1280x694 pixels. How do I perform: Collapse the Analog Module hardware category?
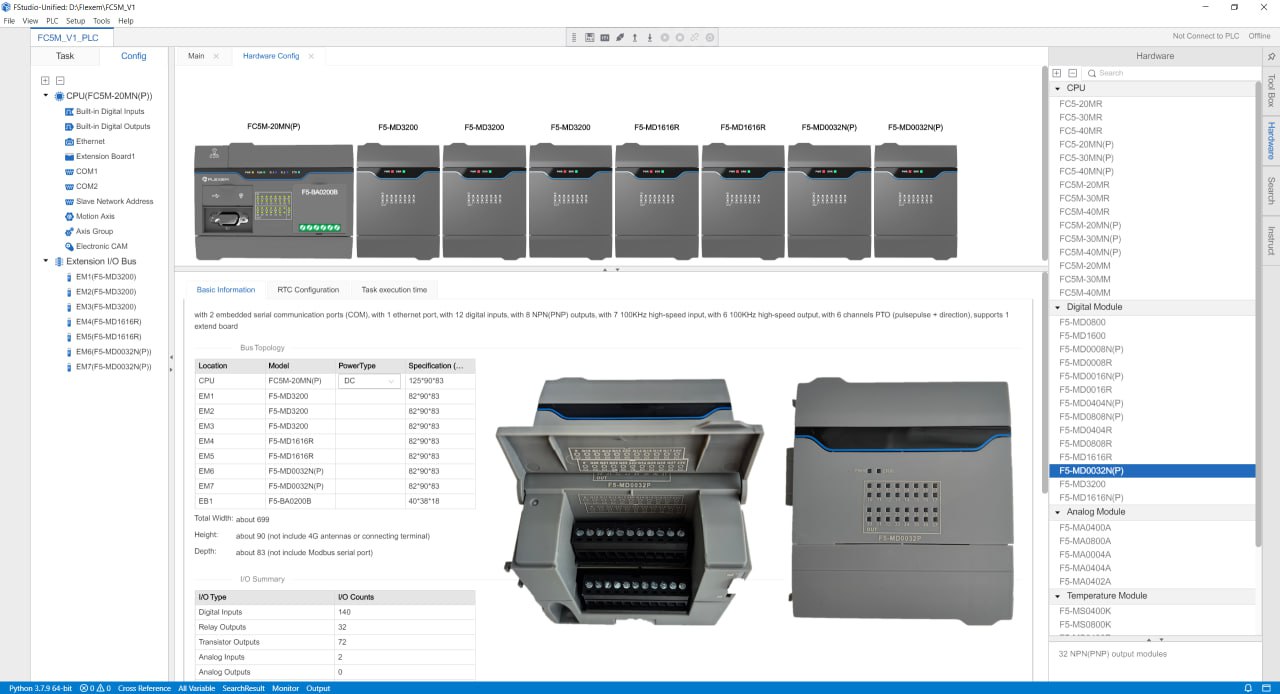coord(1059,512)
